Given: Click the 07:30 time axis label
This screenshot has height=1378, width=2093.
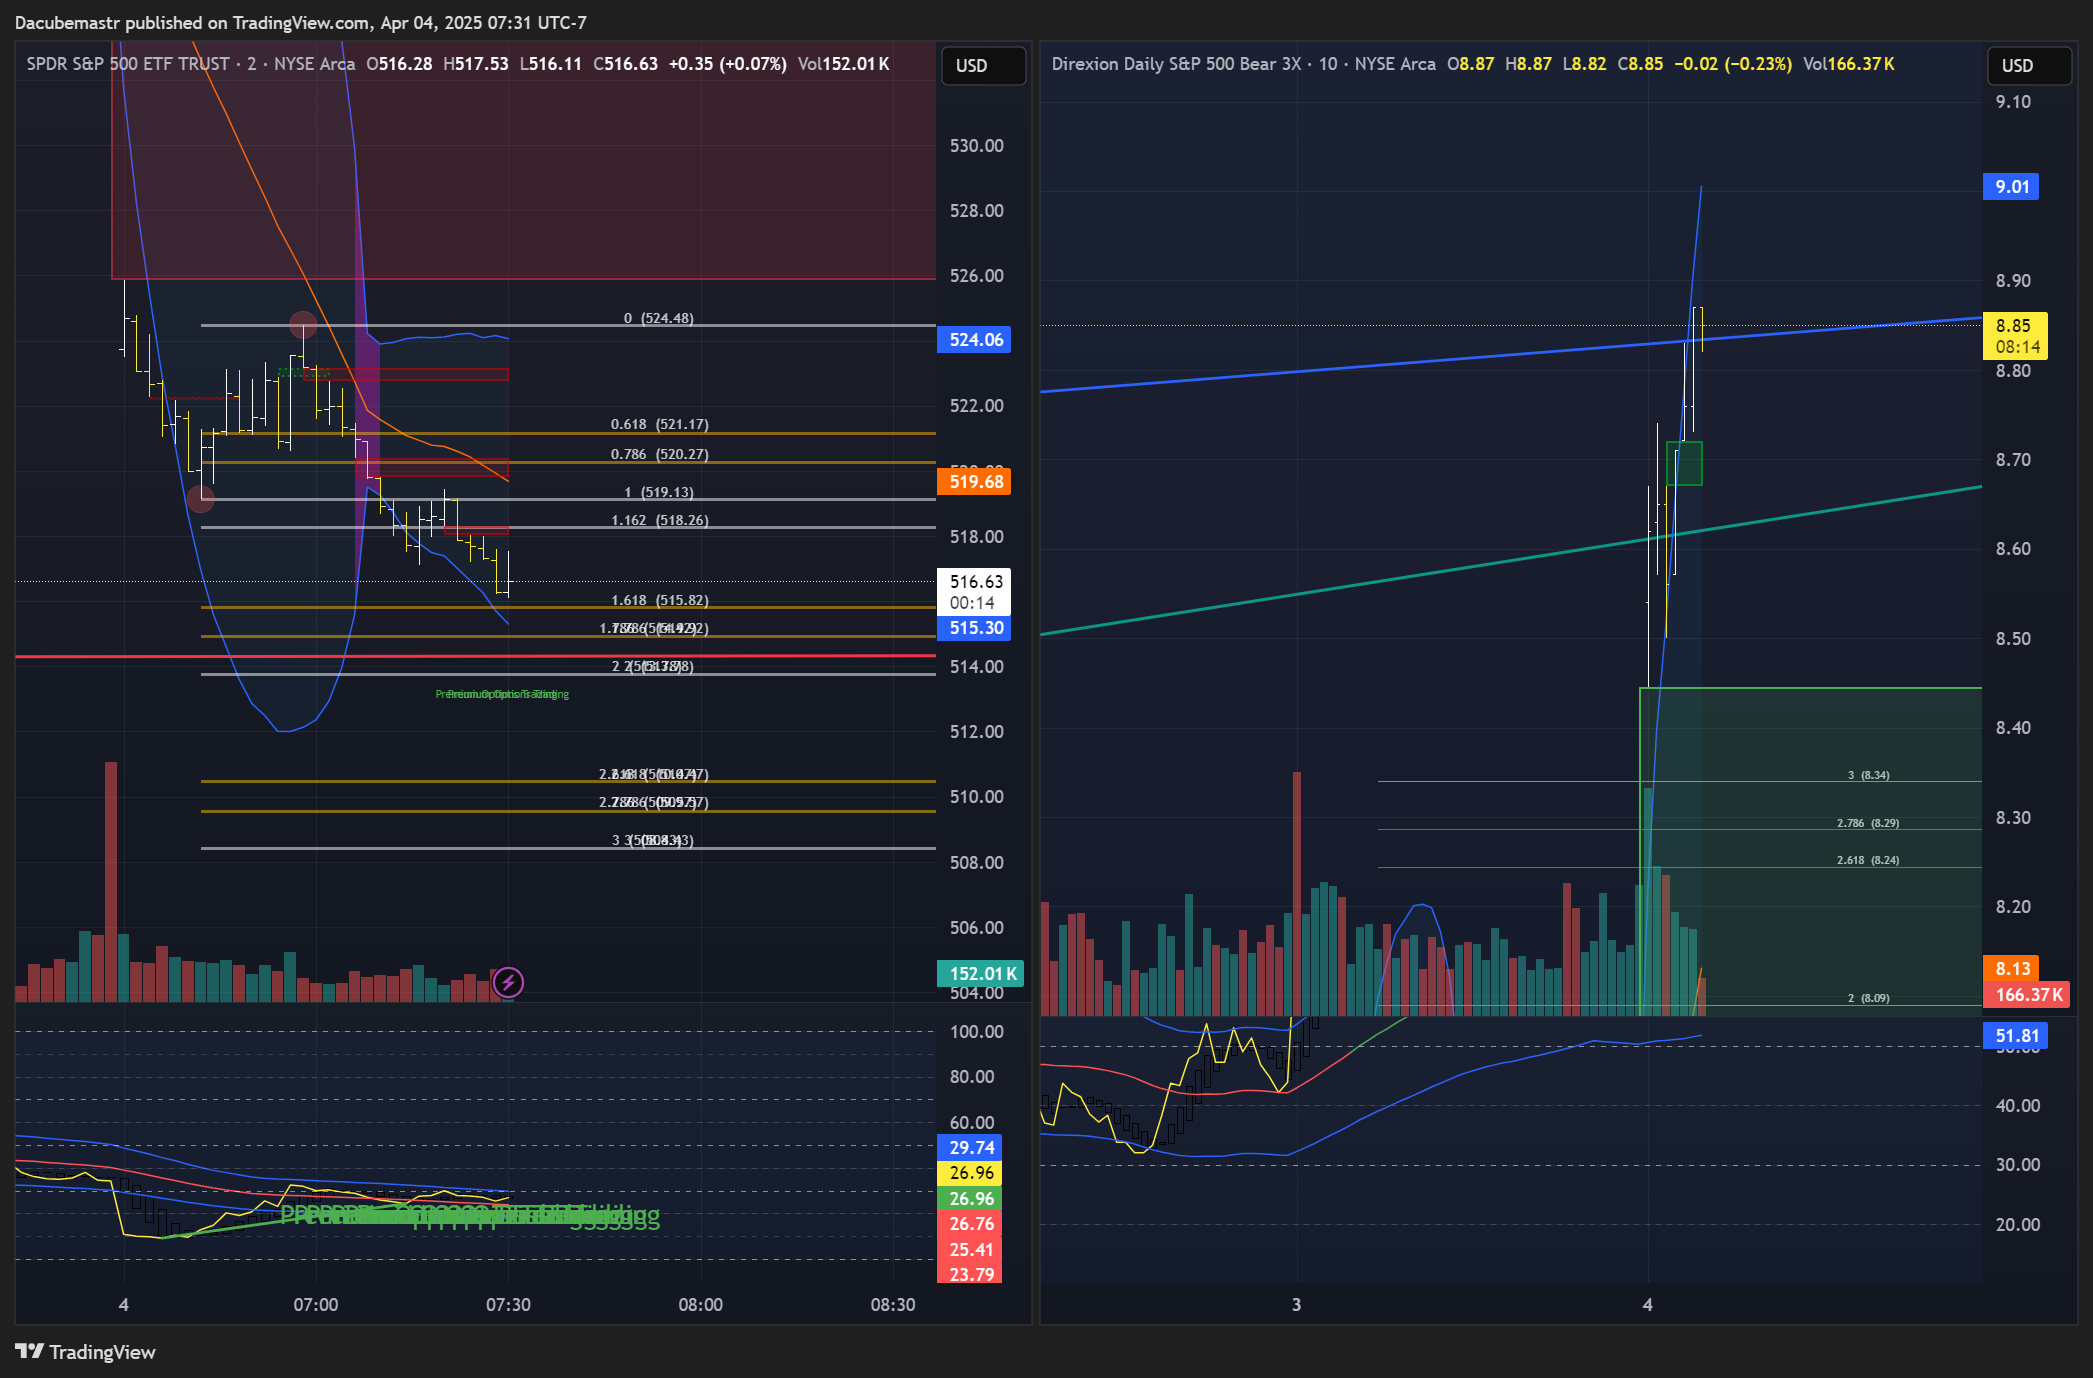Looking at the screenshot, I should click(x=508, y=1305).
